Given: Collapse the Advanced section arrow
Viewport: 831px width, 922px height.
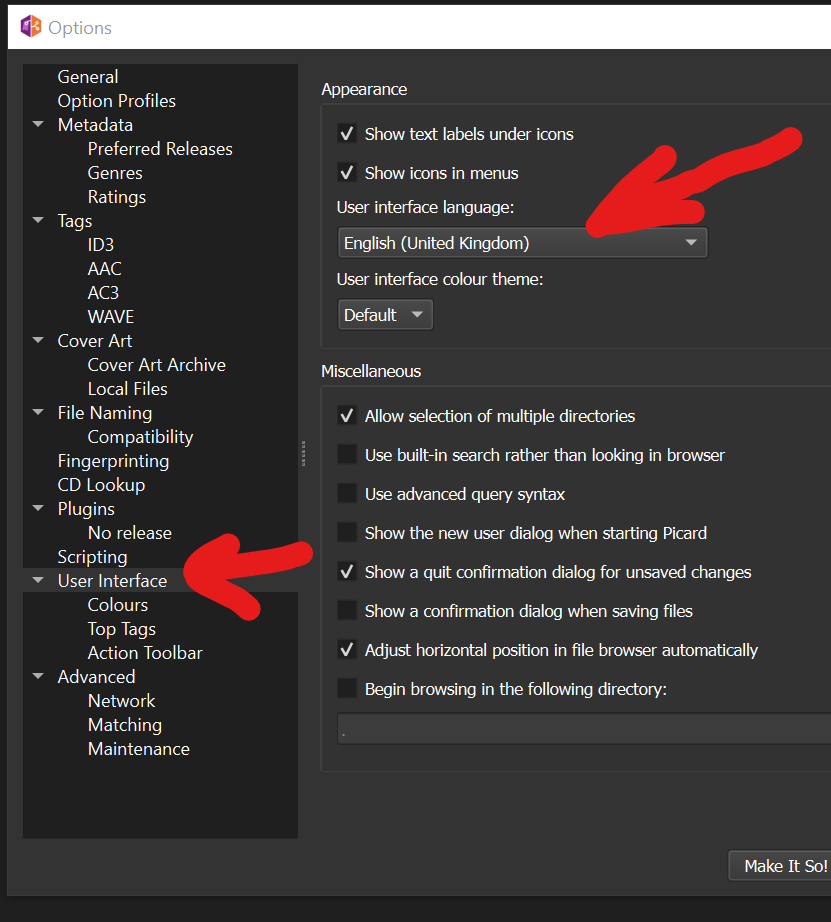Looking at the screenshot, I should pyautogui.click(x=38, y=677).
